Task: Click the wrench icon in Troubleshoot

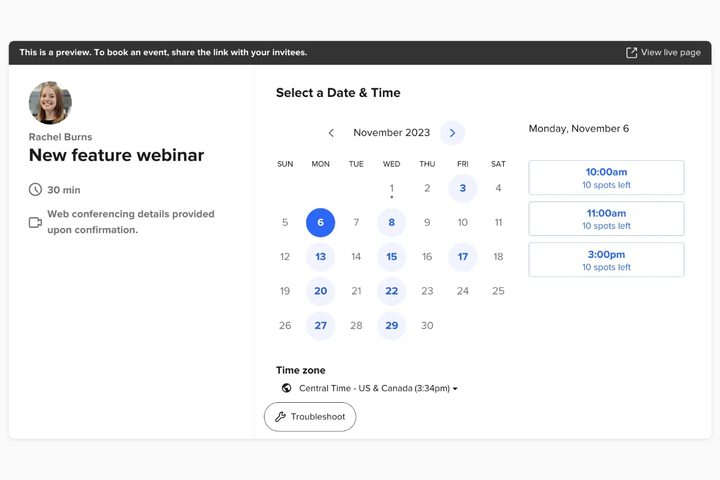Action: point(280,417)
